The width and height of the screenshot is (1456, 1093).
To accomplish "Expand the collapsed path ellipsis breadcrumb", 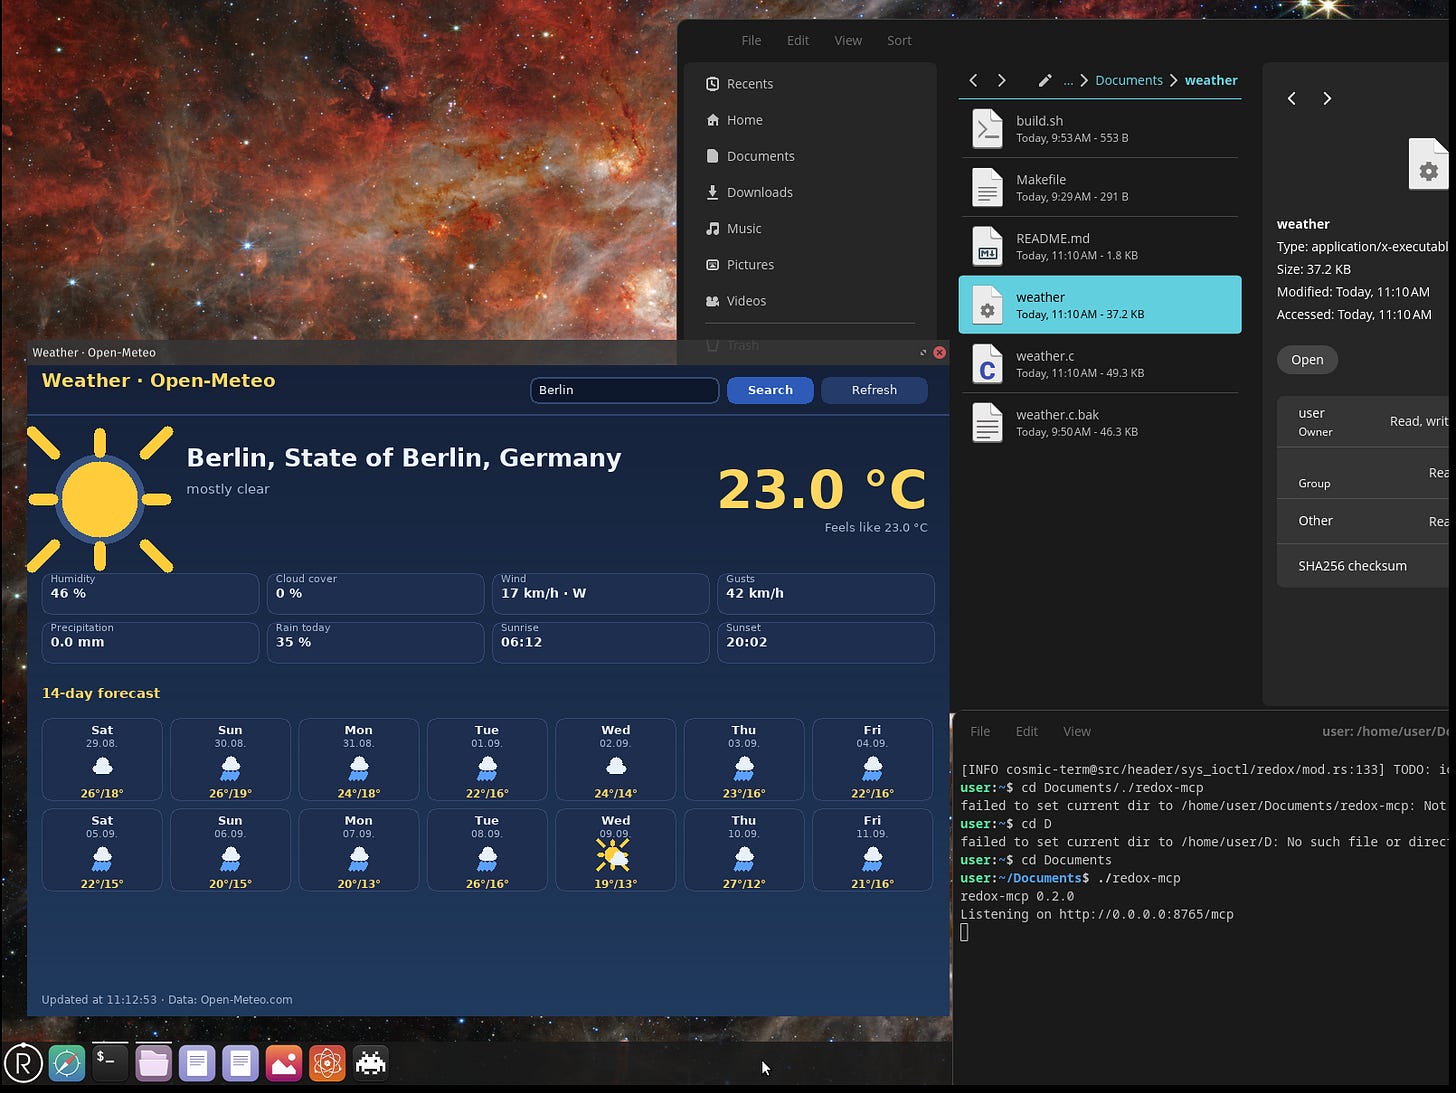I will pyautogui.click(x=1068, y=81).
